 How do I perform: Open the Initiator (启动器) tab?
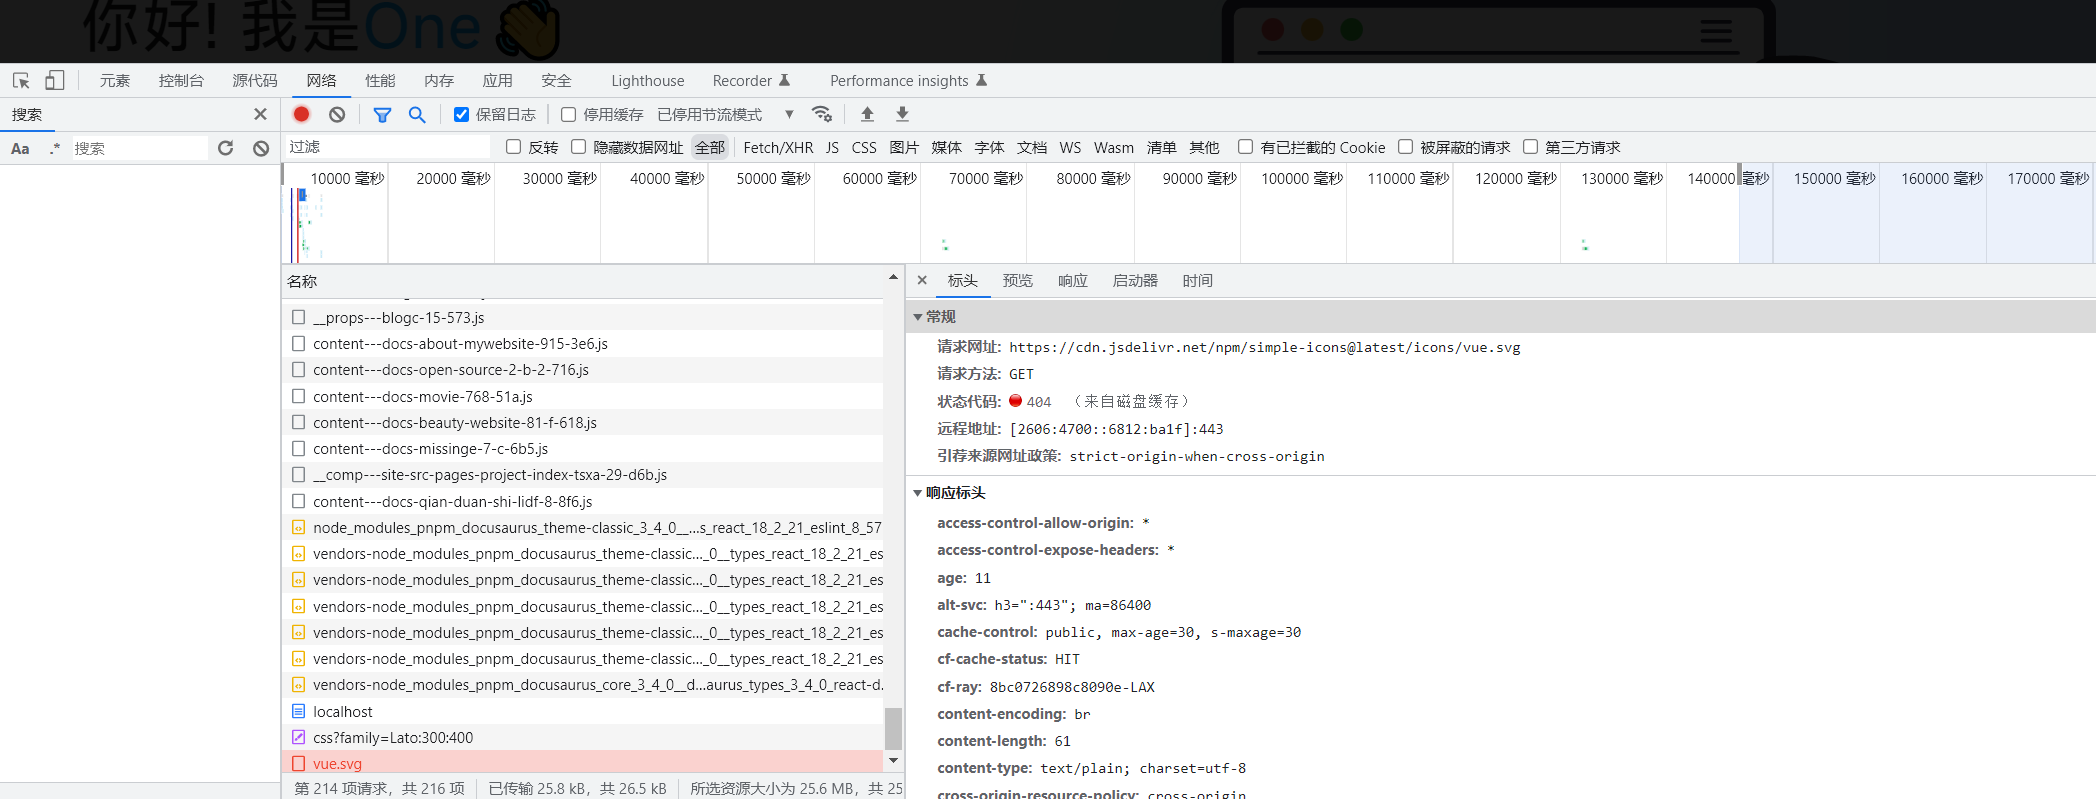tap(1135, 281)
